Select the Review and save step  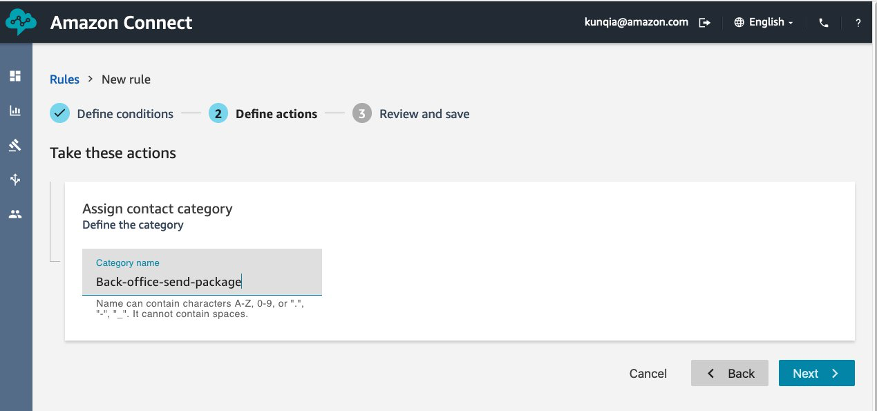[411, 113]
